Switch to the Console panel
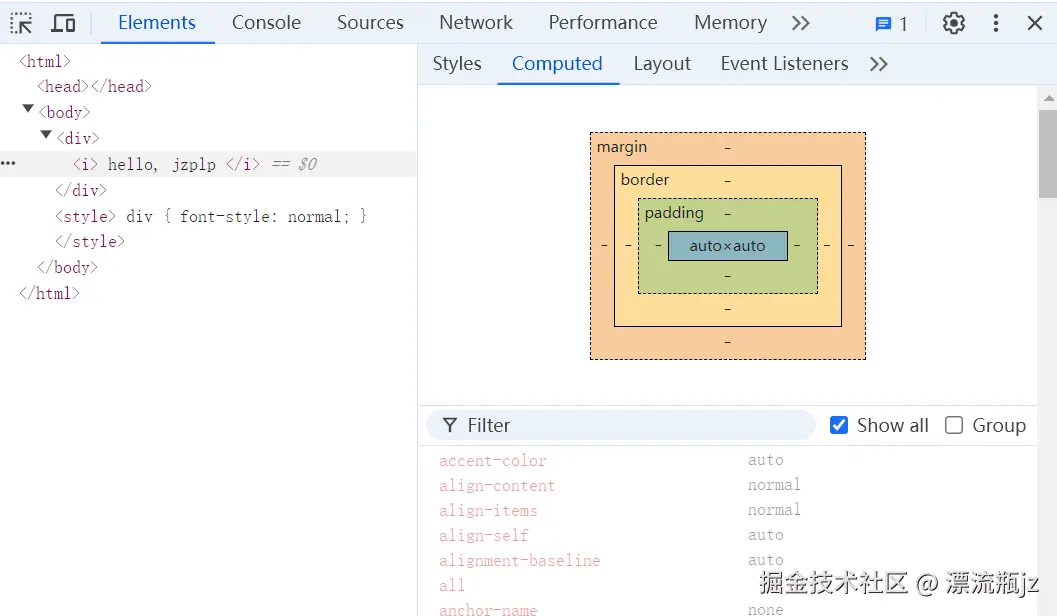Screen dimensions: 1057x616 point(266,22)
